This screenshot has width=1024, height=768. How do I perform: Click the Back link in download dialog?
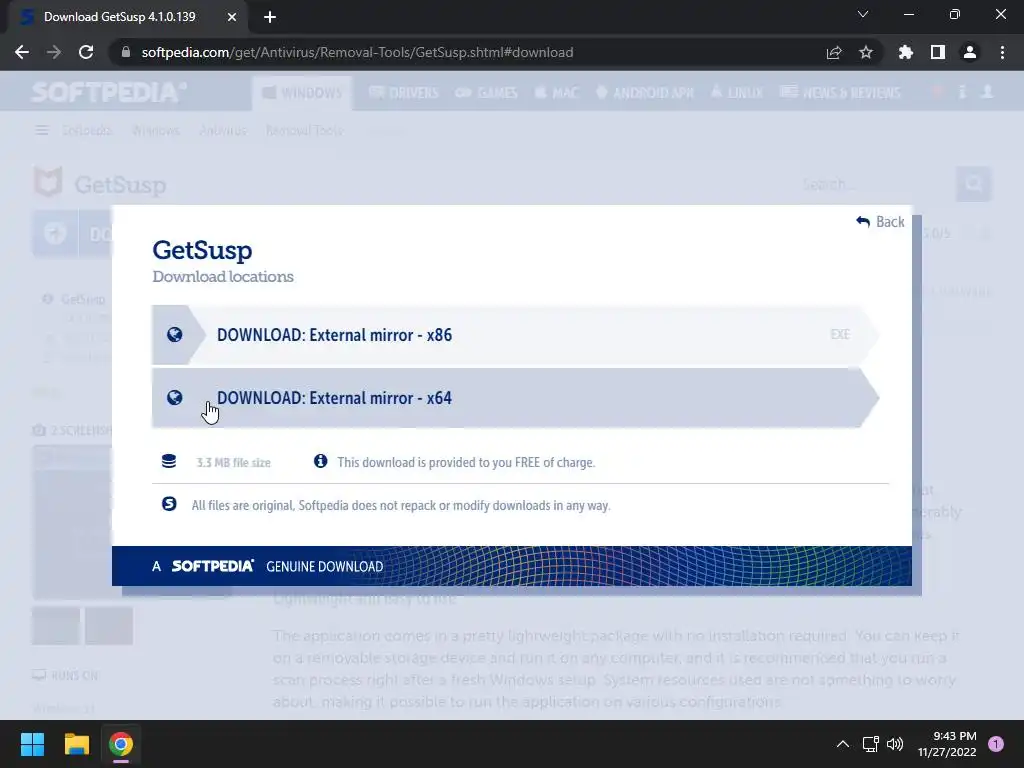click(x=880, y=222)
